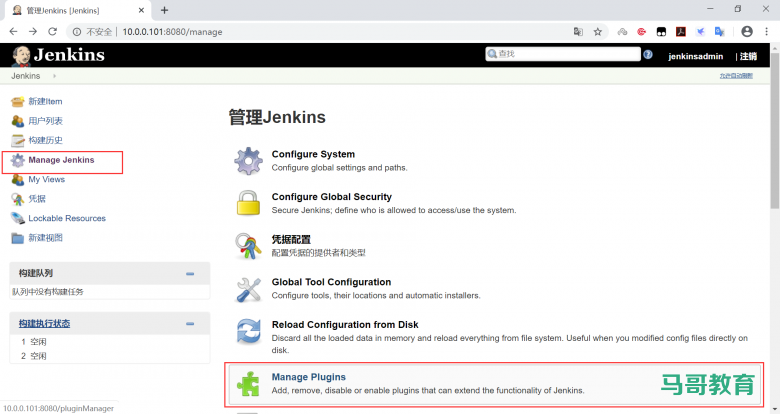This screenshot has width=780, height=414.
Task: Collapse the 构建队列 panel
Action: 190,274
